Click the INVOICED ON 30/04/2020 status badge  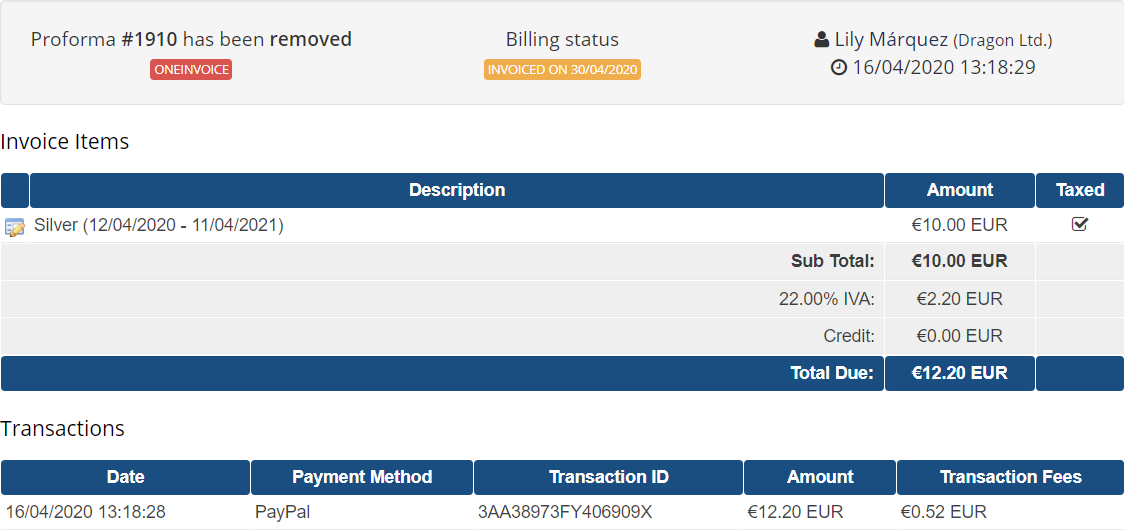(562, 70)
